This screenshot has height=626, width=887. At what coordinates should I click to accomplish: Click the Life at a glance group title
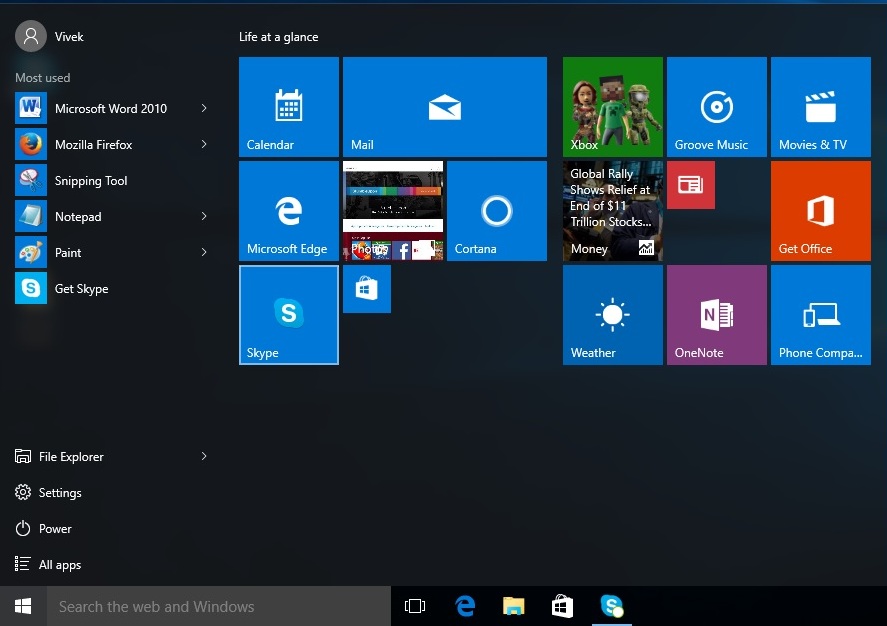pos(278,37)
